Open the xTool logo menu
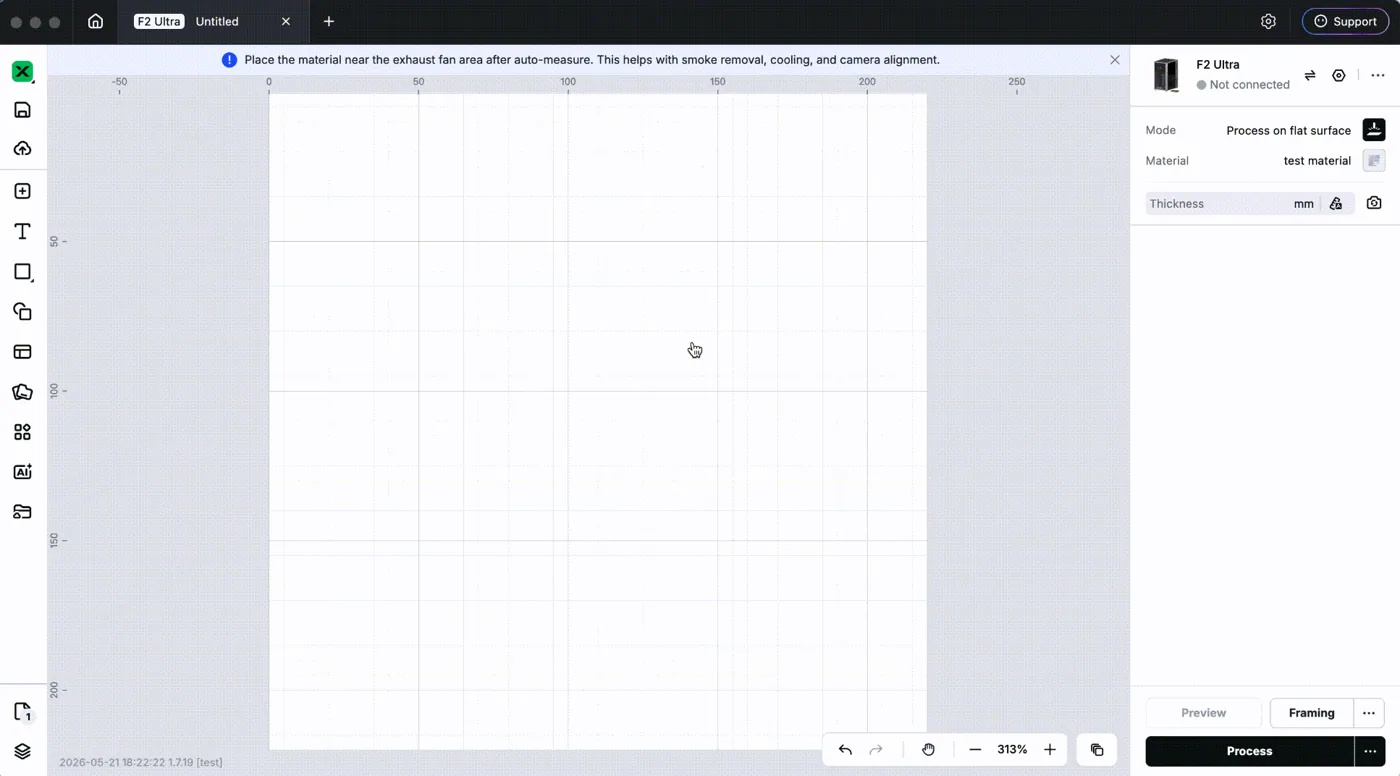The height and width of the screenshot is (776, 1400). (22, 71)
